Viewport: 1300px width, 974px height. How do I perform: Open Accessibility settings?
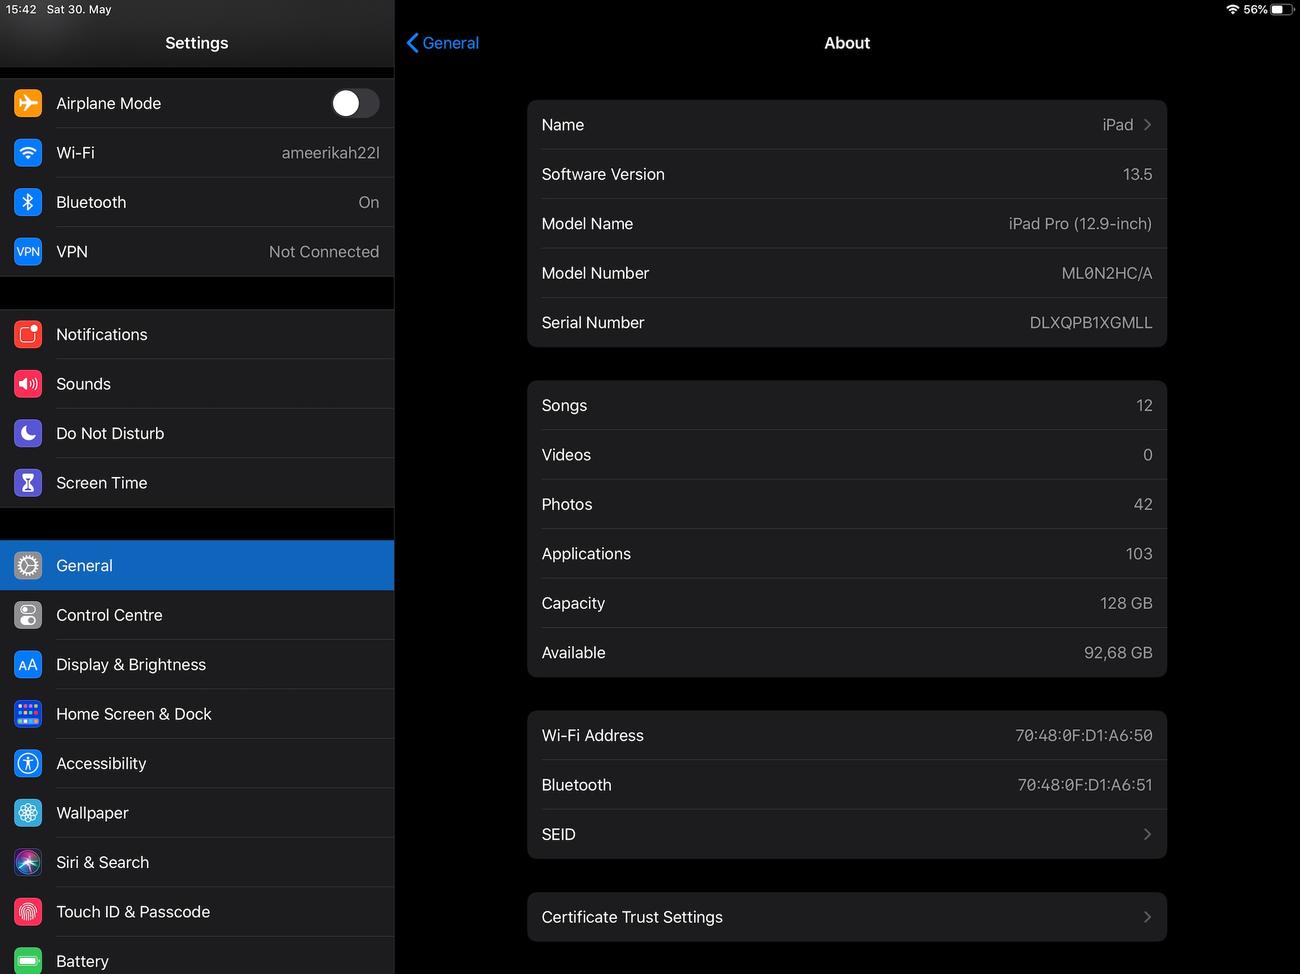(x=197, y=764)
